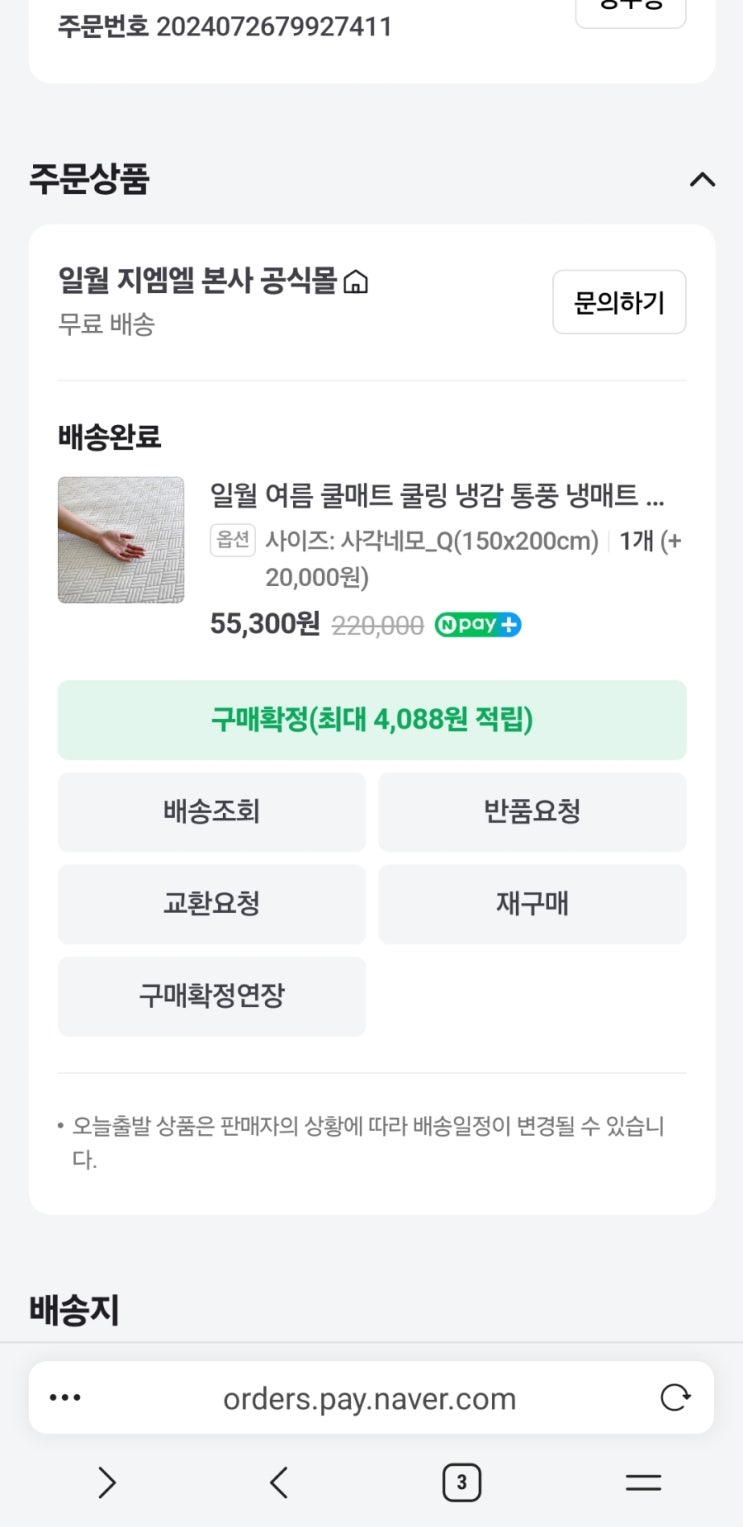The width and height of the screenshot is (743, 1527).
Task: Tap the browser back arrow icon
Action: 279,1483
